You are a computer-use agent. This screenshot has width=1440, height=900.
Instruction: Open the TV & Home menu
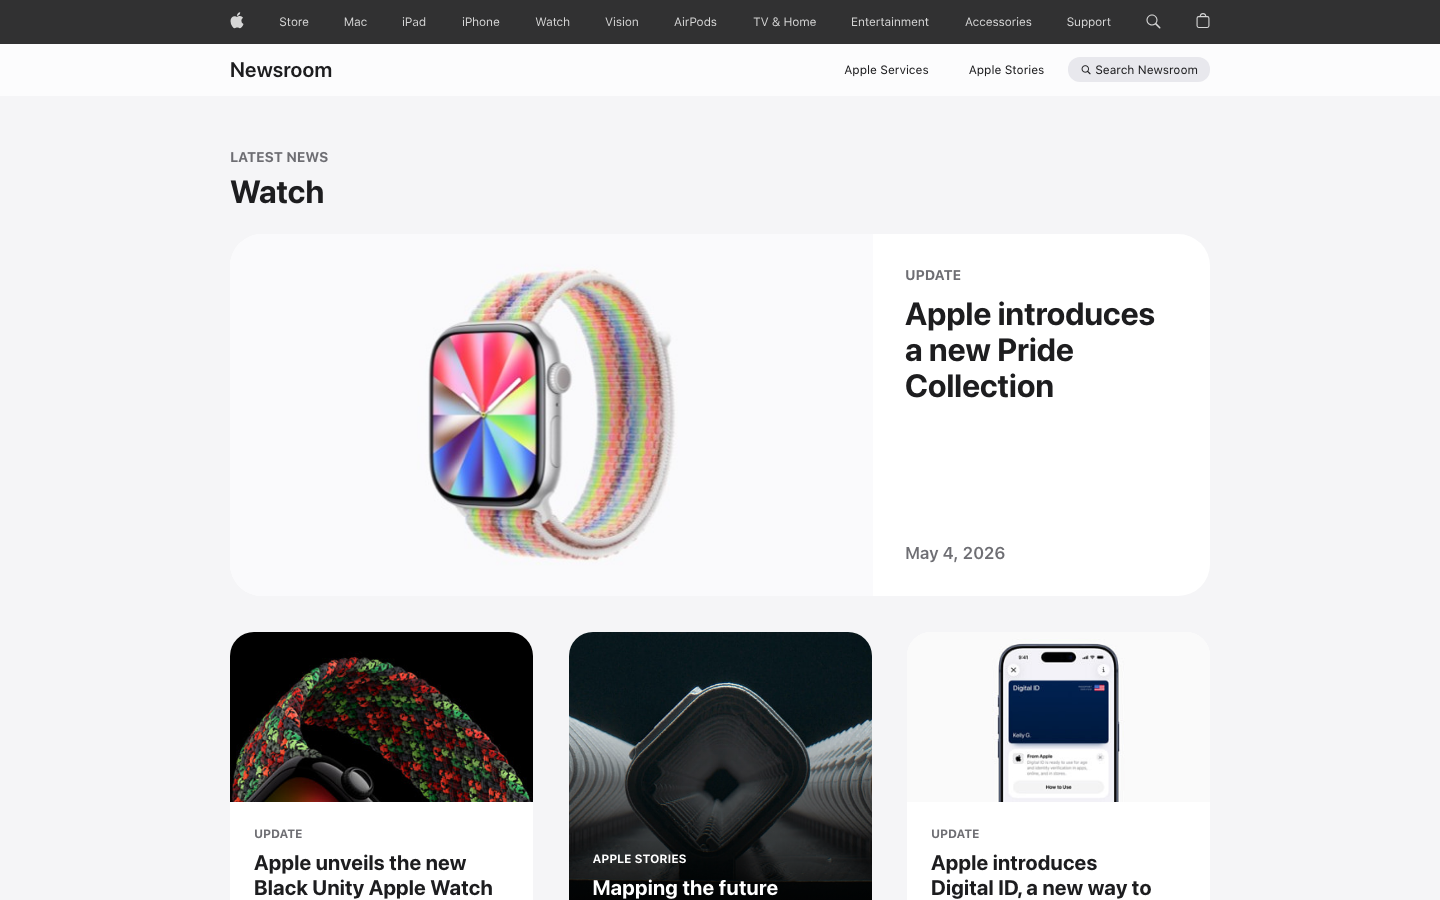coord(784,22)
